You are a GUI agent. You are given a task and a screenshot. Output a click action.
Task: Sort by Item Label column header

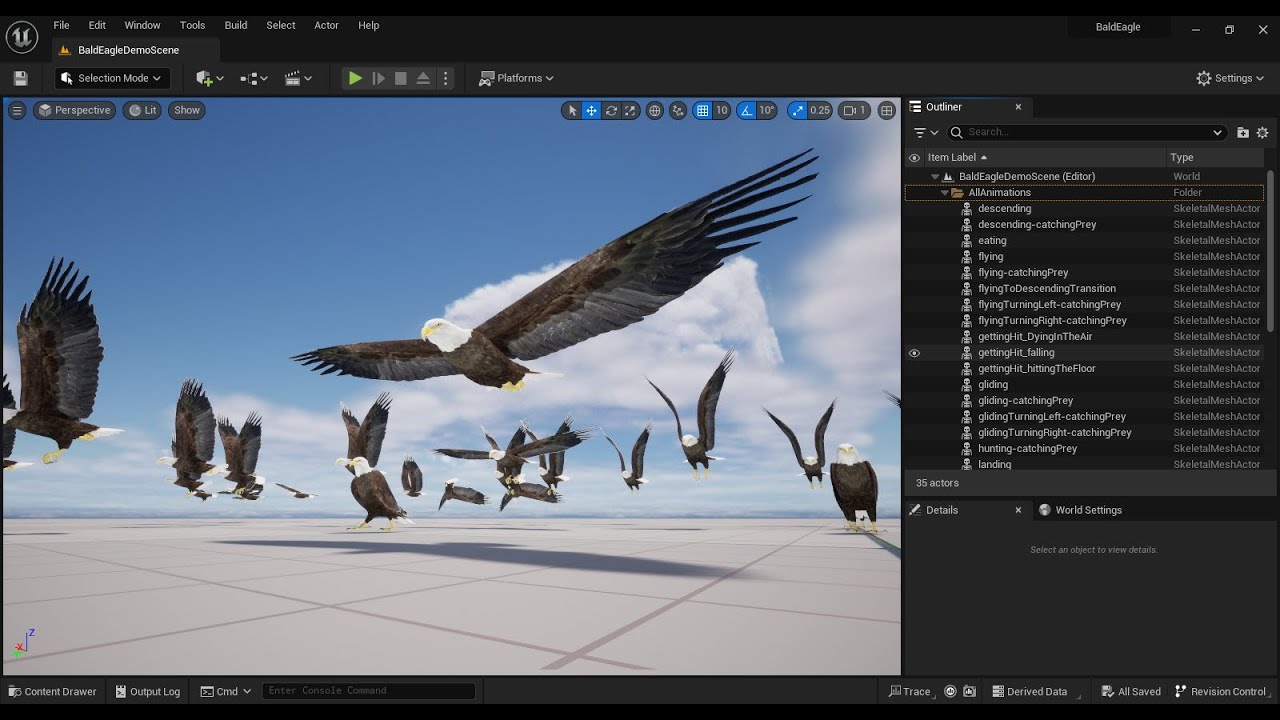coord(1045,157)
